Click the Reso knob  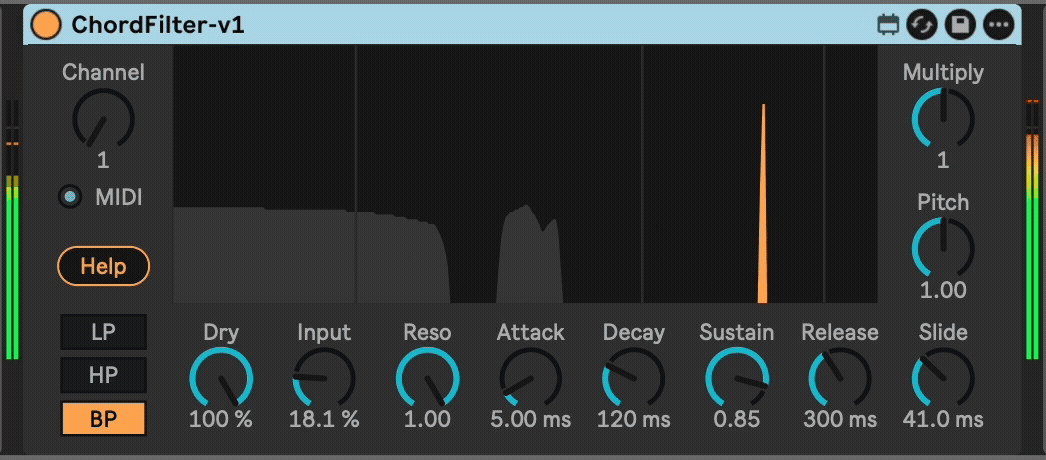[427, 379]
